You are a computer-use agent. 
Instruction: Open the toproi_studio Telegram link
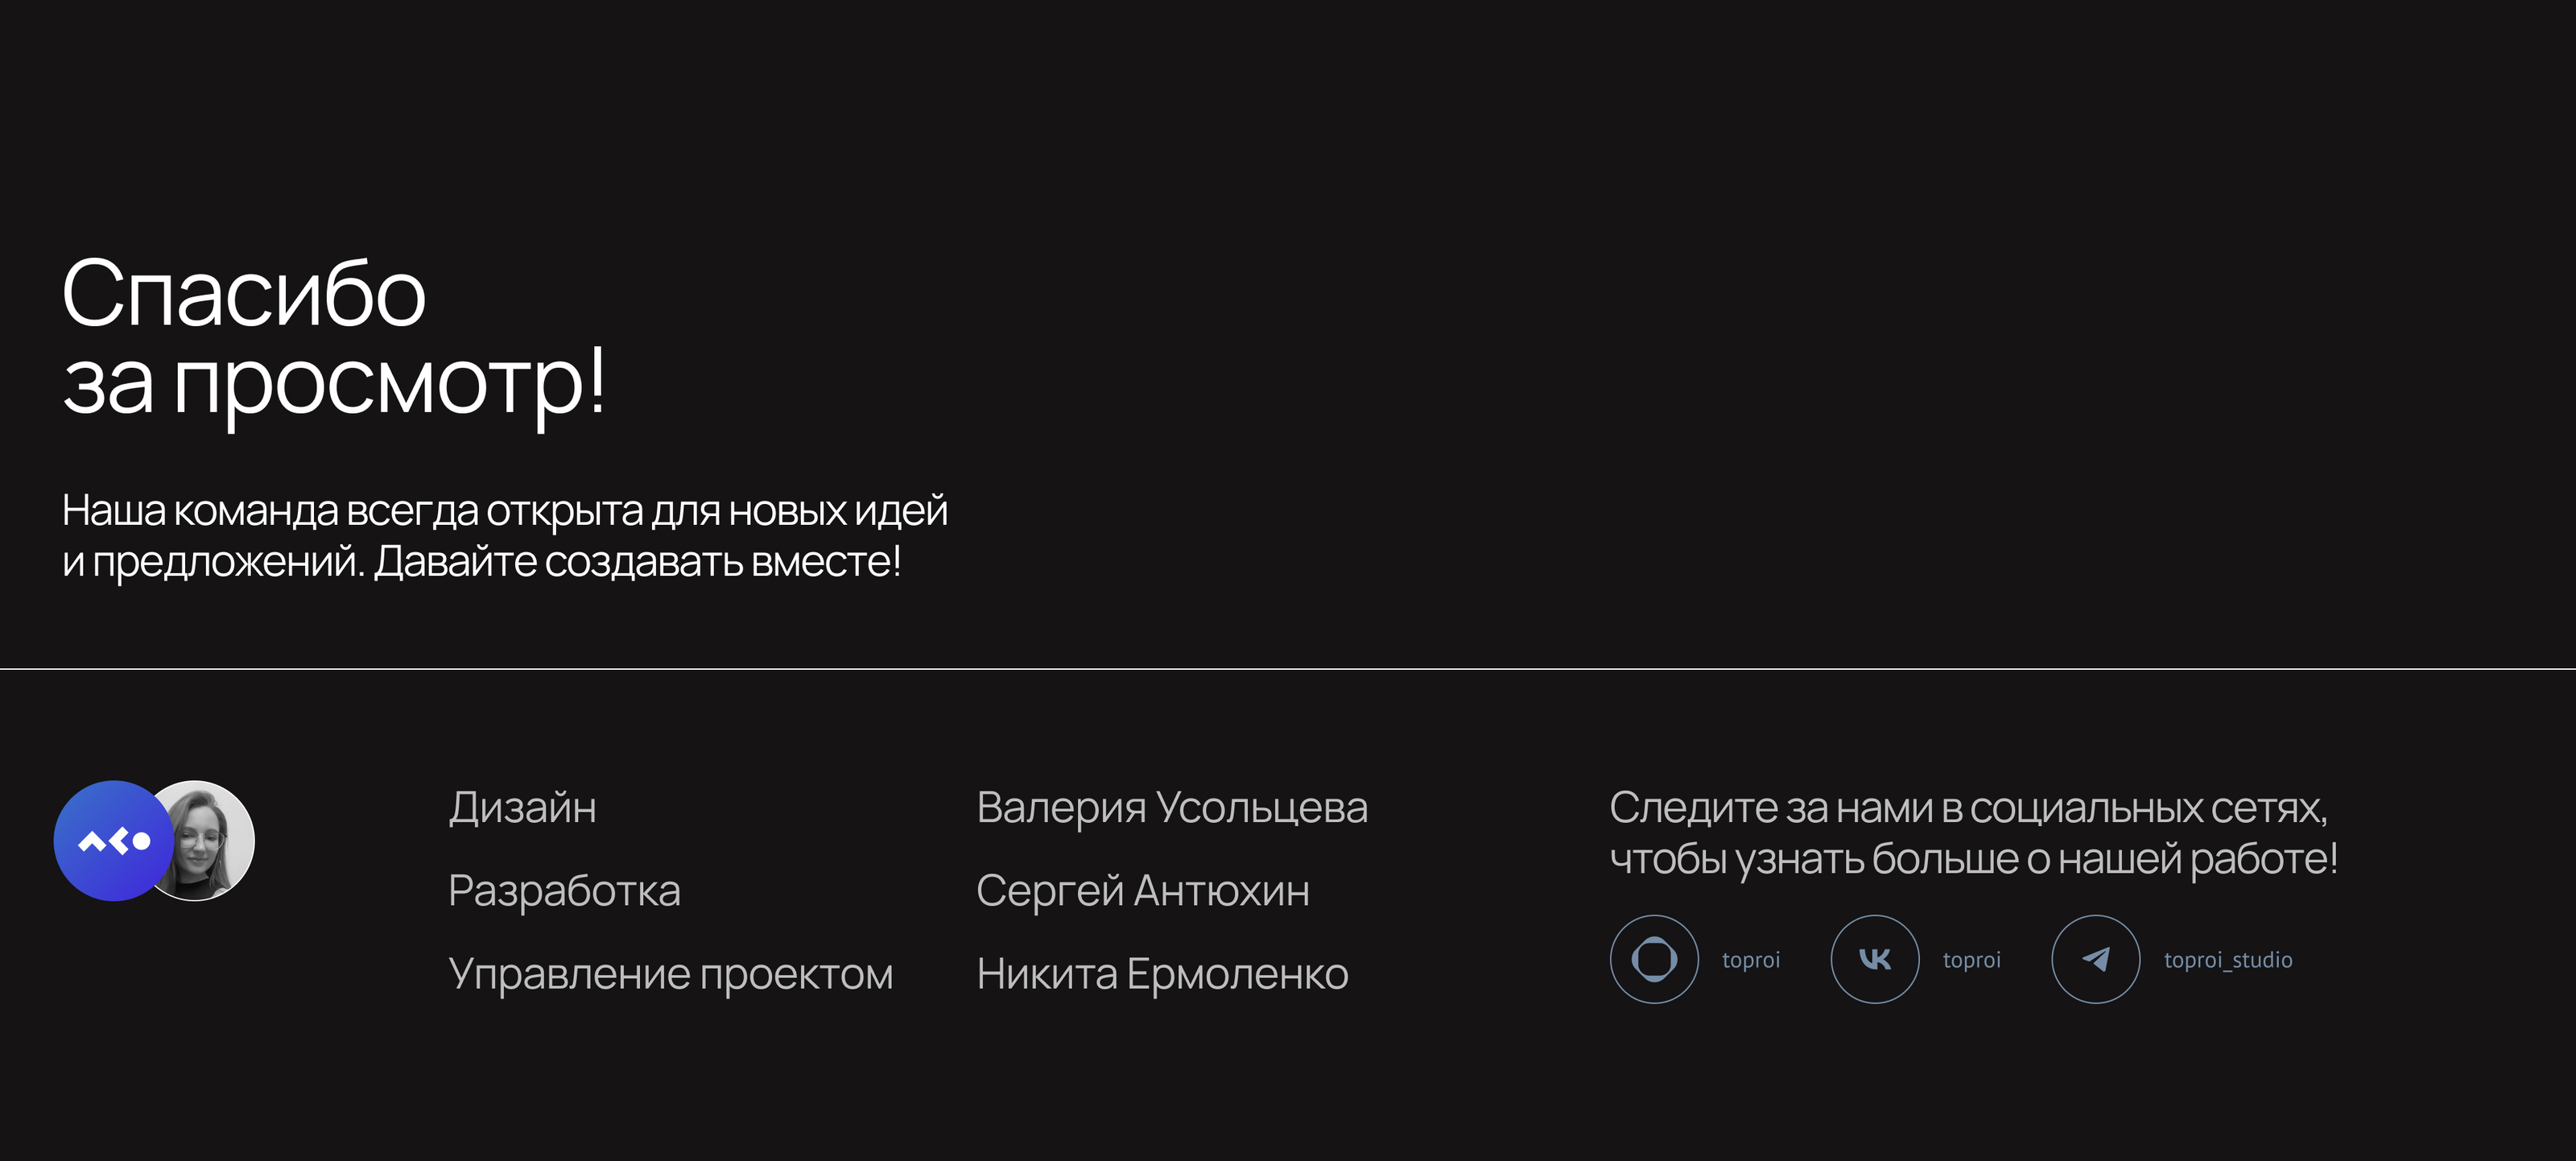point(2227,960)
